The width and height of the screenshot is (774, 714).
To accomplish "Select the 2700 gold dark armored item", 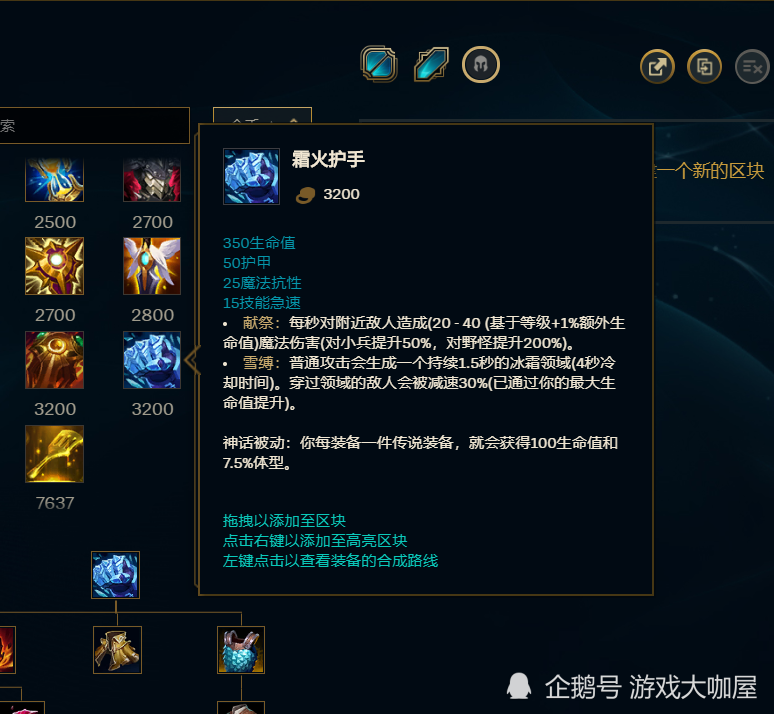I will [x=152, y=180].
